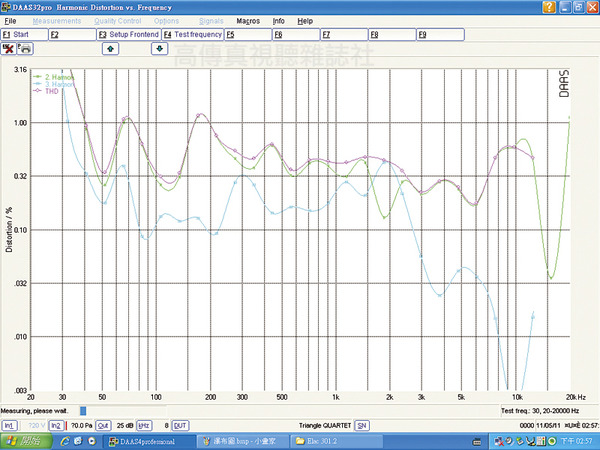The image size is (600, 450).
Task: Click the In1 input button
Action: pyautogui.click(x=9, y=426)
